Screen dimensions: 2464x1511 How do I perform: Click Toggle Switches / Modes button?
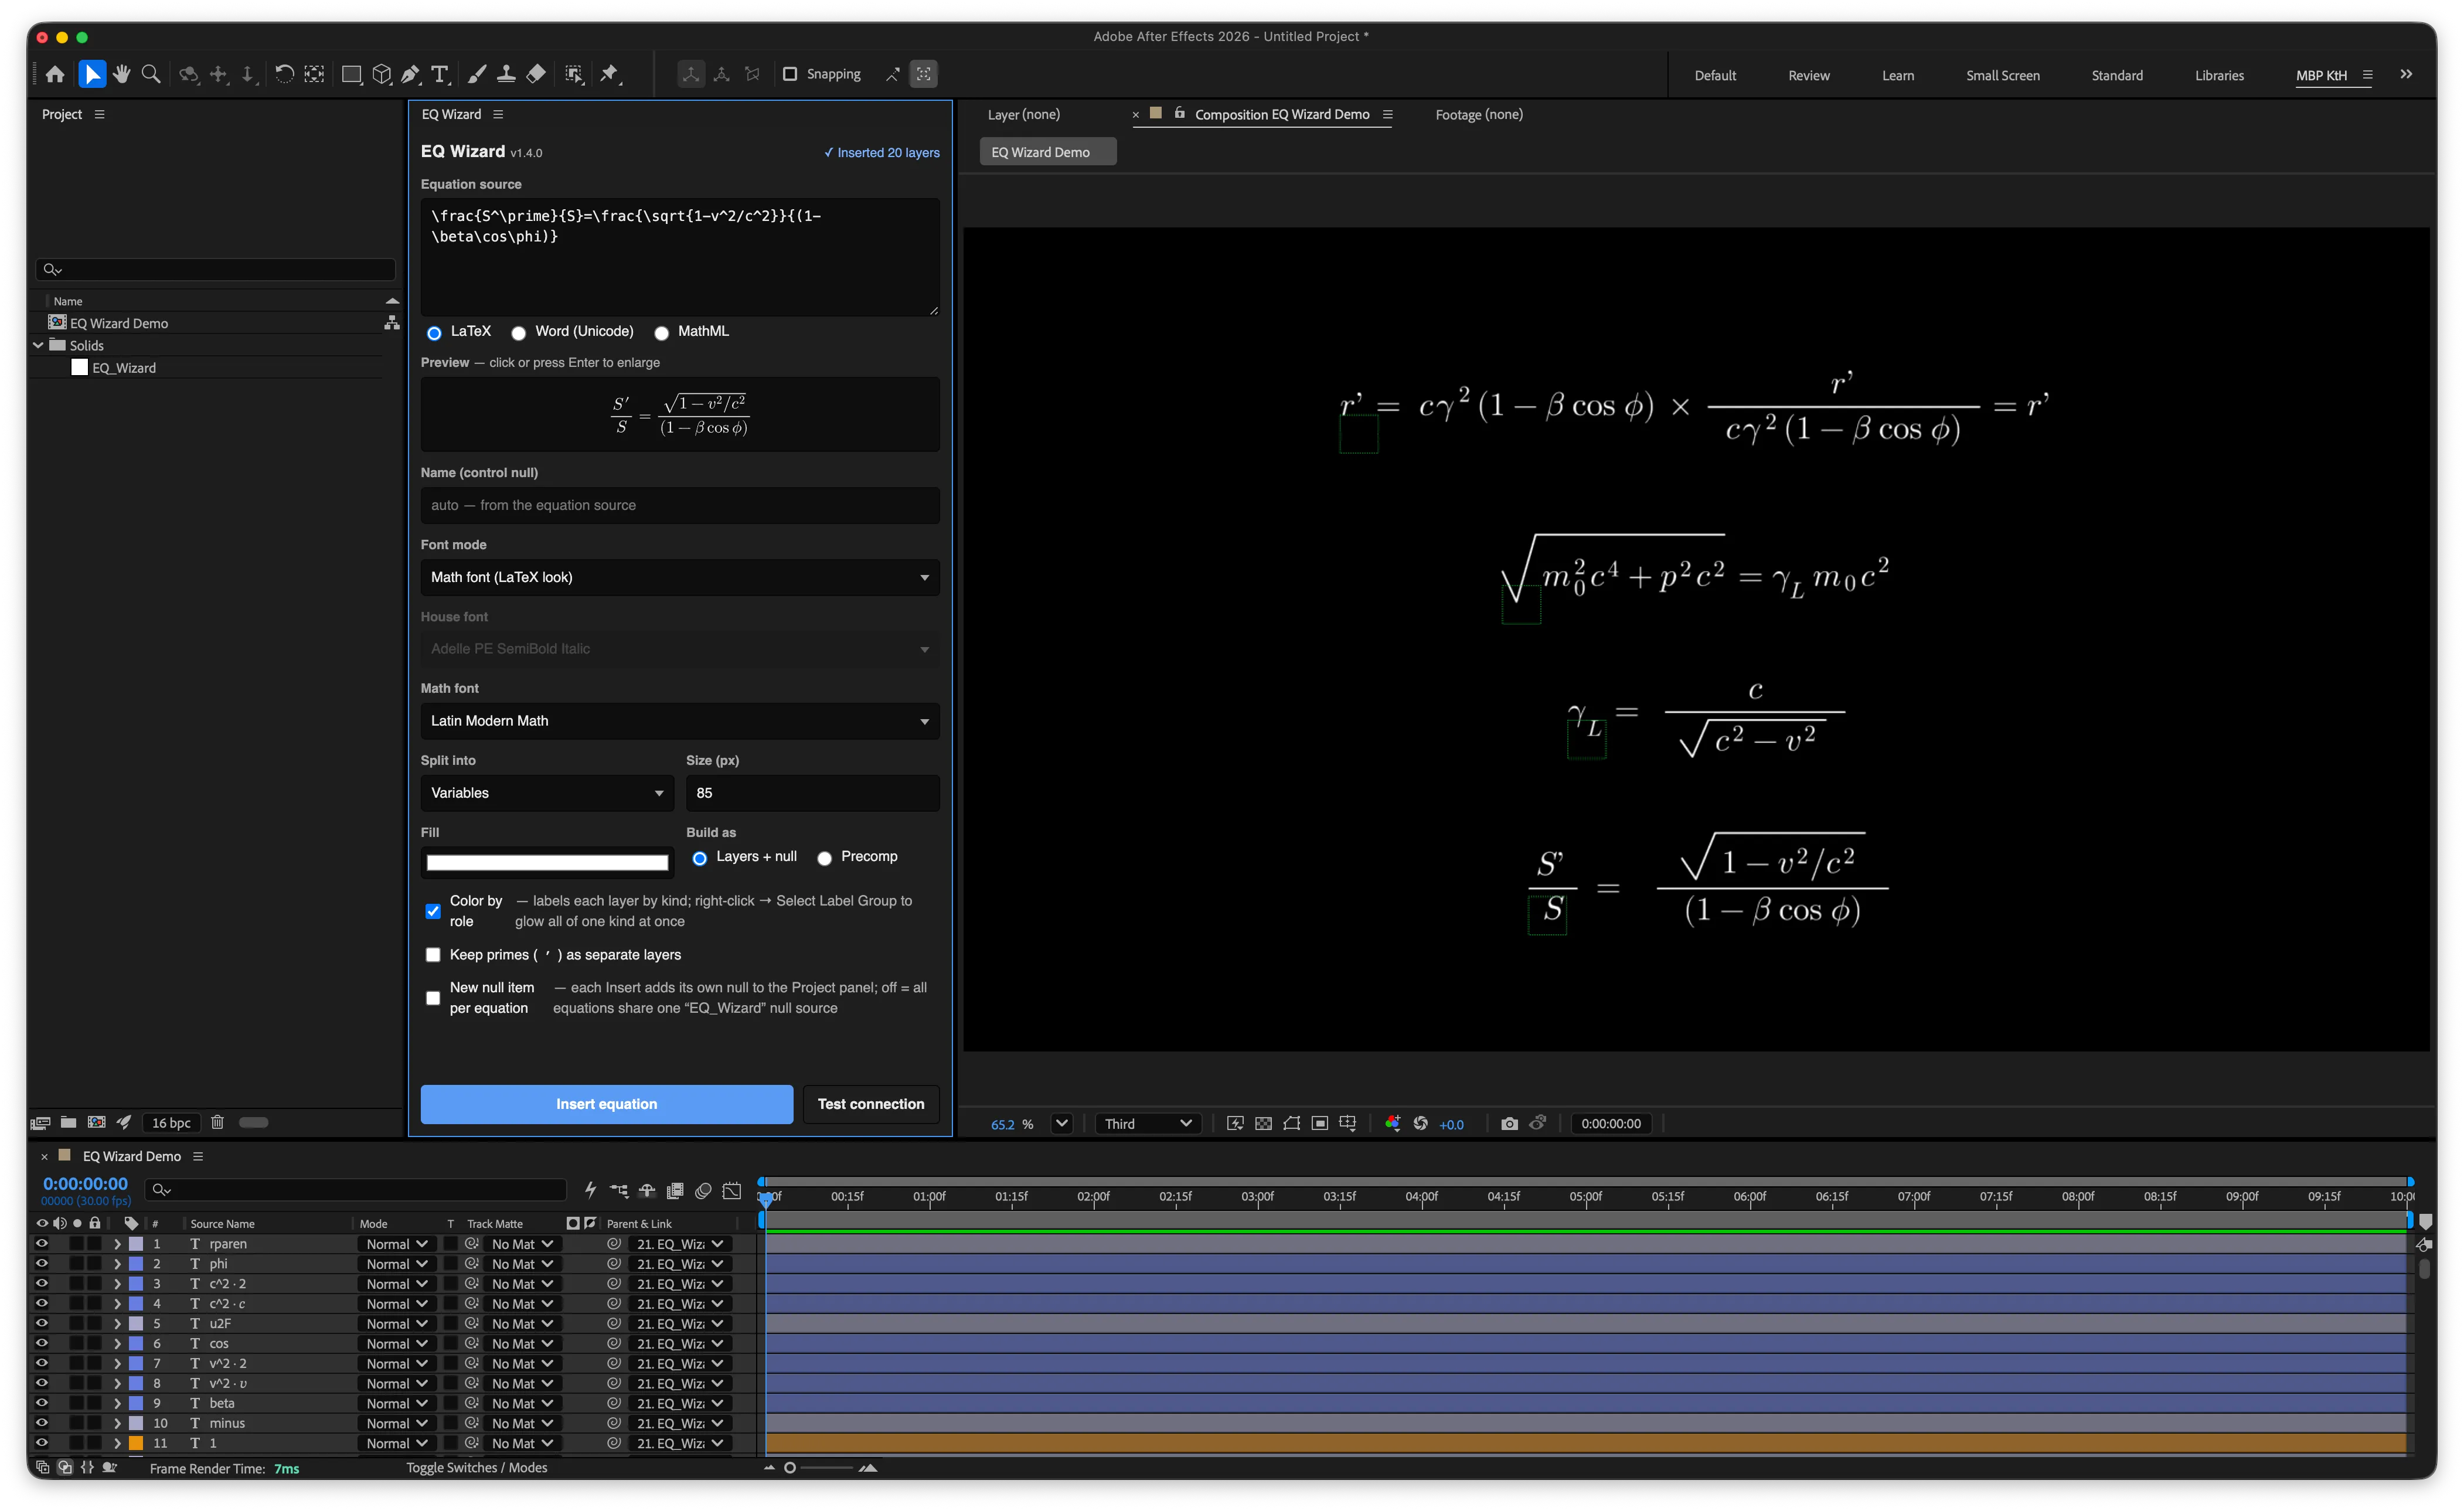pos(477,1468)
